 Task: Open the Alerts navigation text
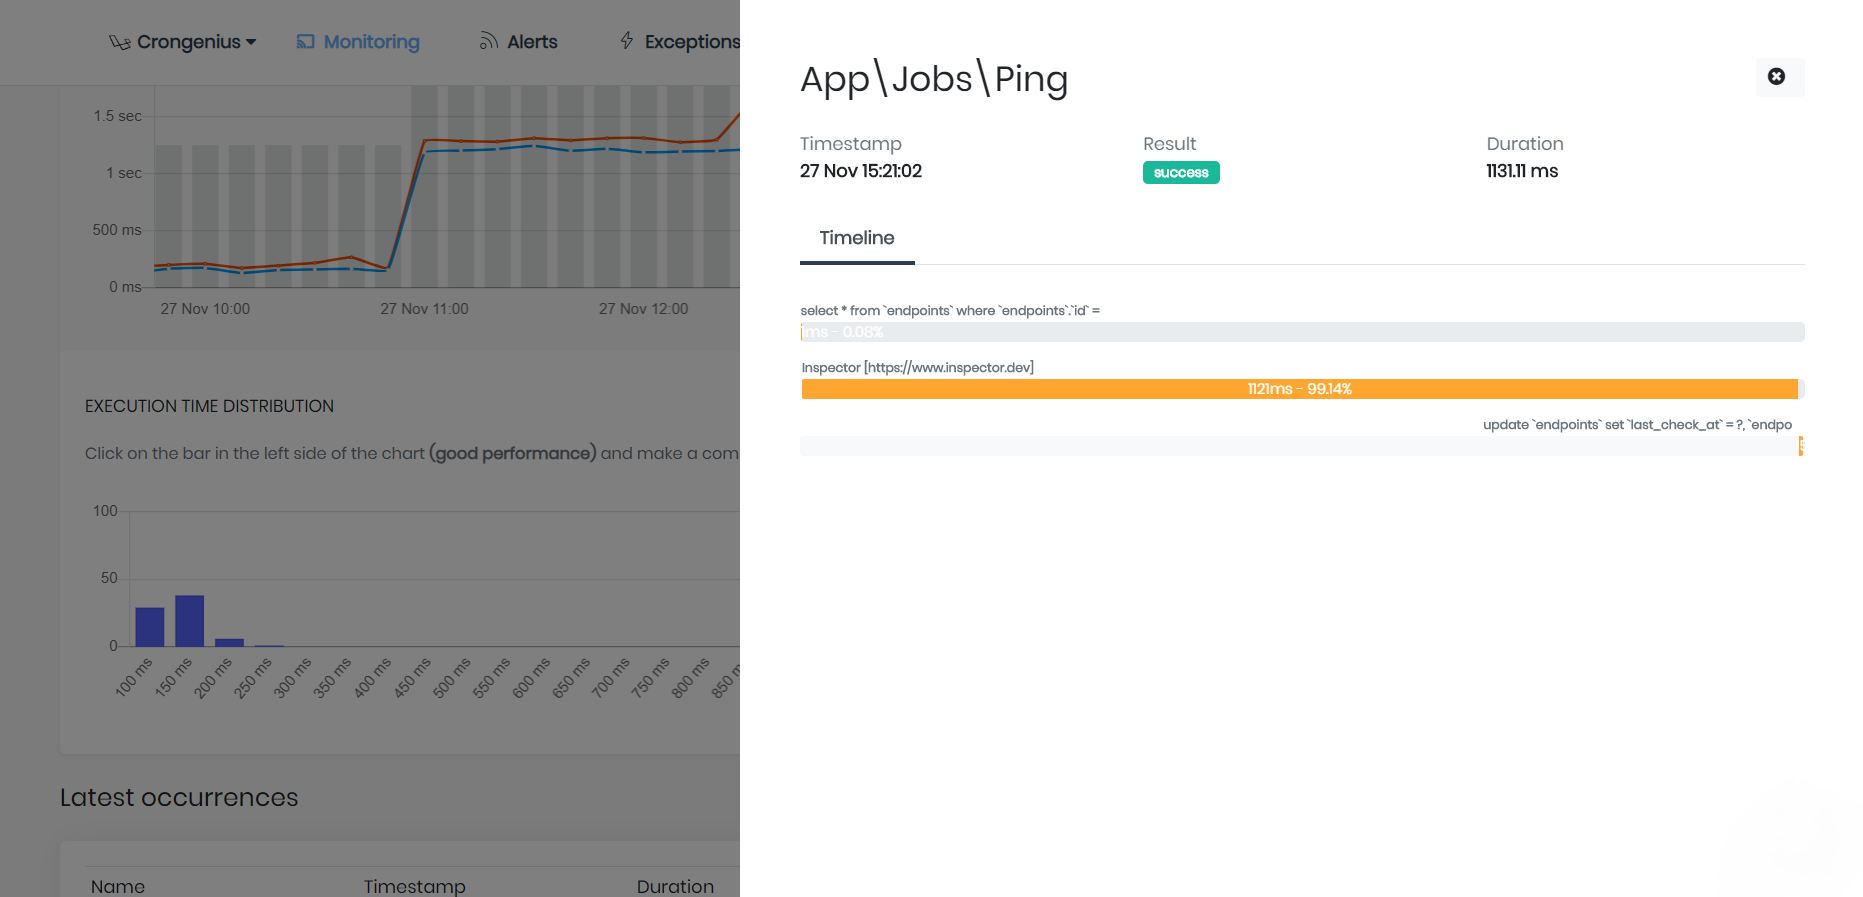(532, 42)
